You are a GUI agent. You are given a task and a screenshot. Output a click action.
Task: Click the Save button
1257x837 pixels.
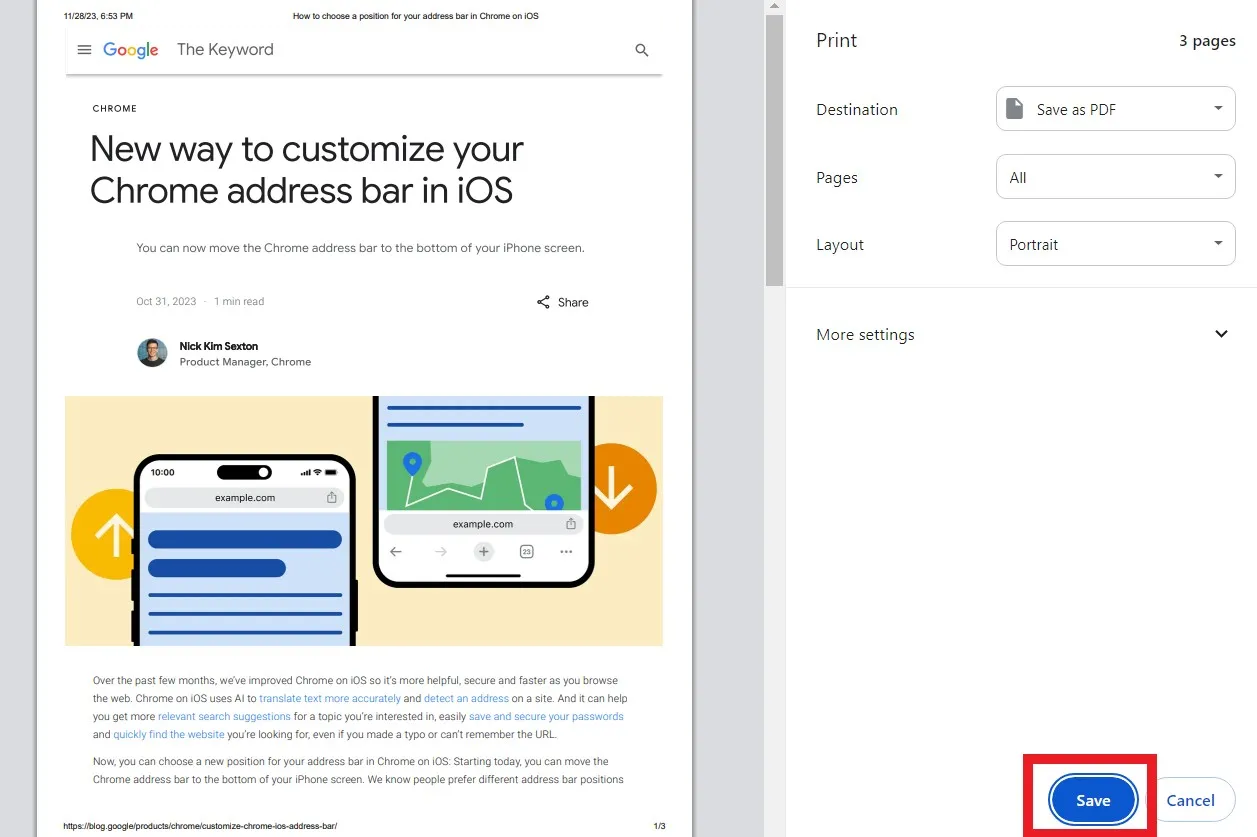[1091, 800]
